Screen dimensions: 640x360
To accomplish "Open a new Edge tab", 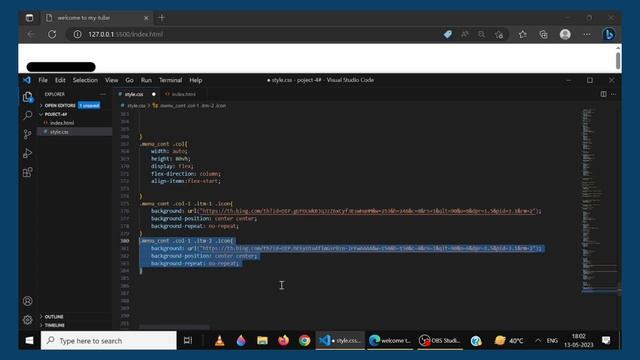I will (x=162, y=18).
